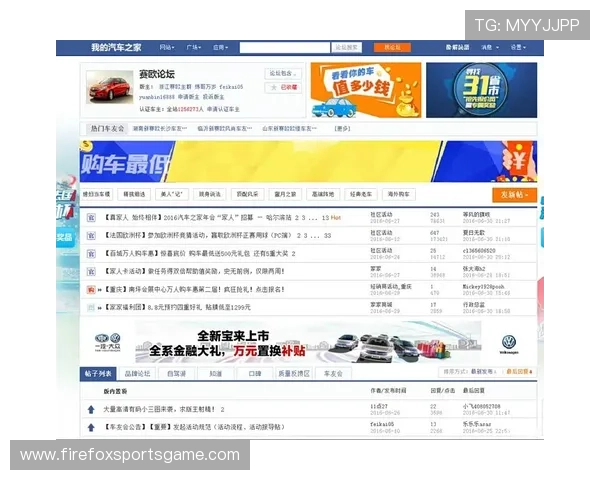600x480 pixels.
Task: Go to page 33 of 法国欧洲杯 post
Action: tap(327, 235)
